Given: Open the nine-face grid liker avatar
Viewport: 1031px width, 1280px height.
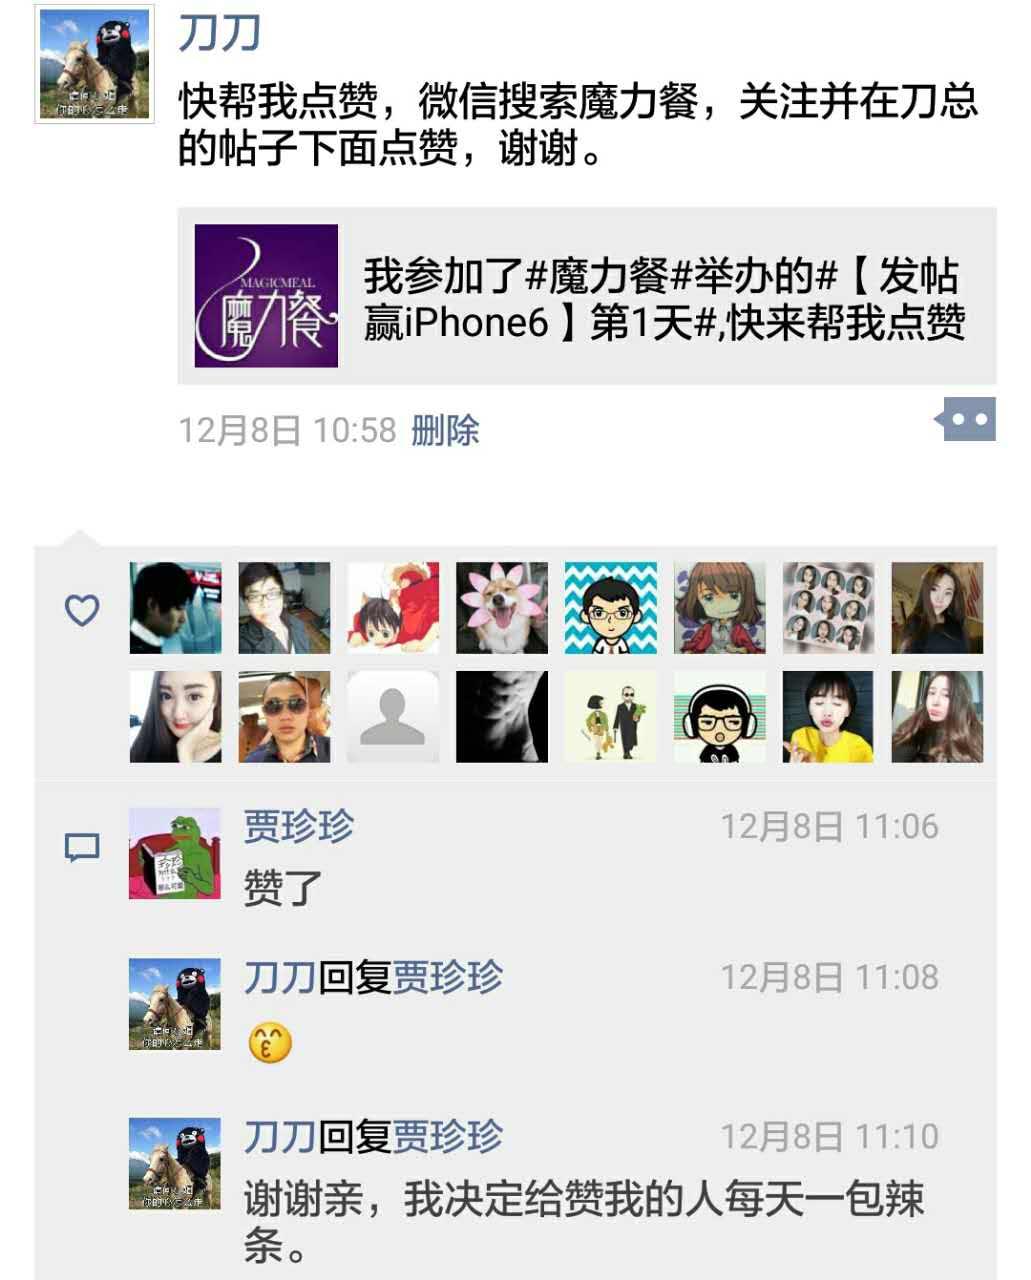Looking at the screenshot, I should 829,608.
